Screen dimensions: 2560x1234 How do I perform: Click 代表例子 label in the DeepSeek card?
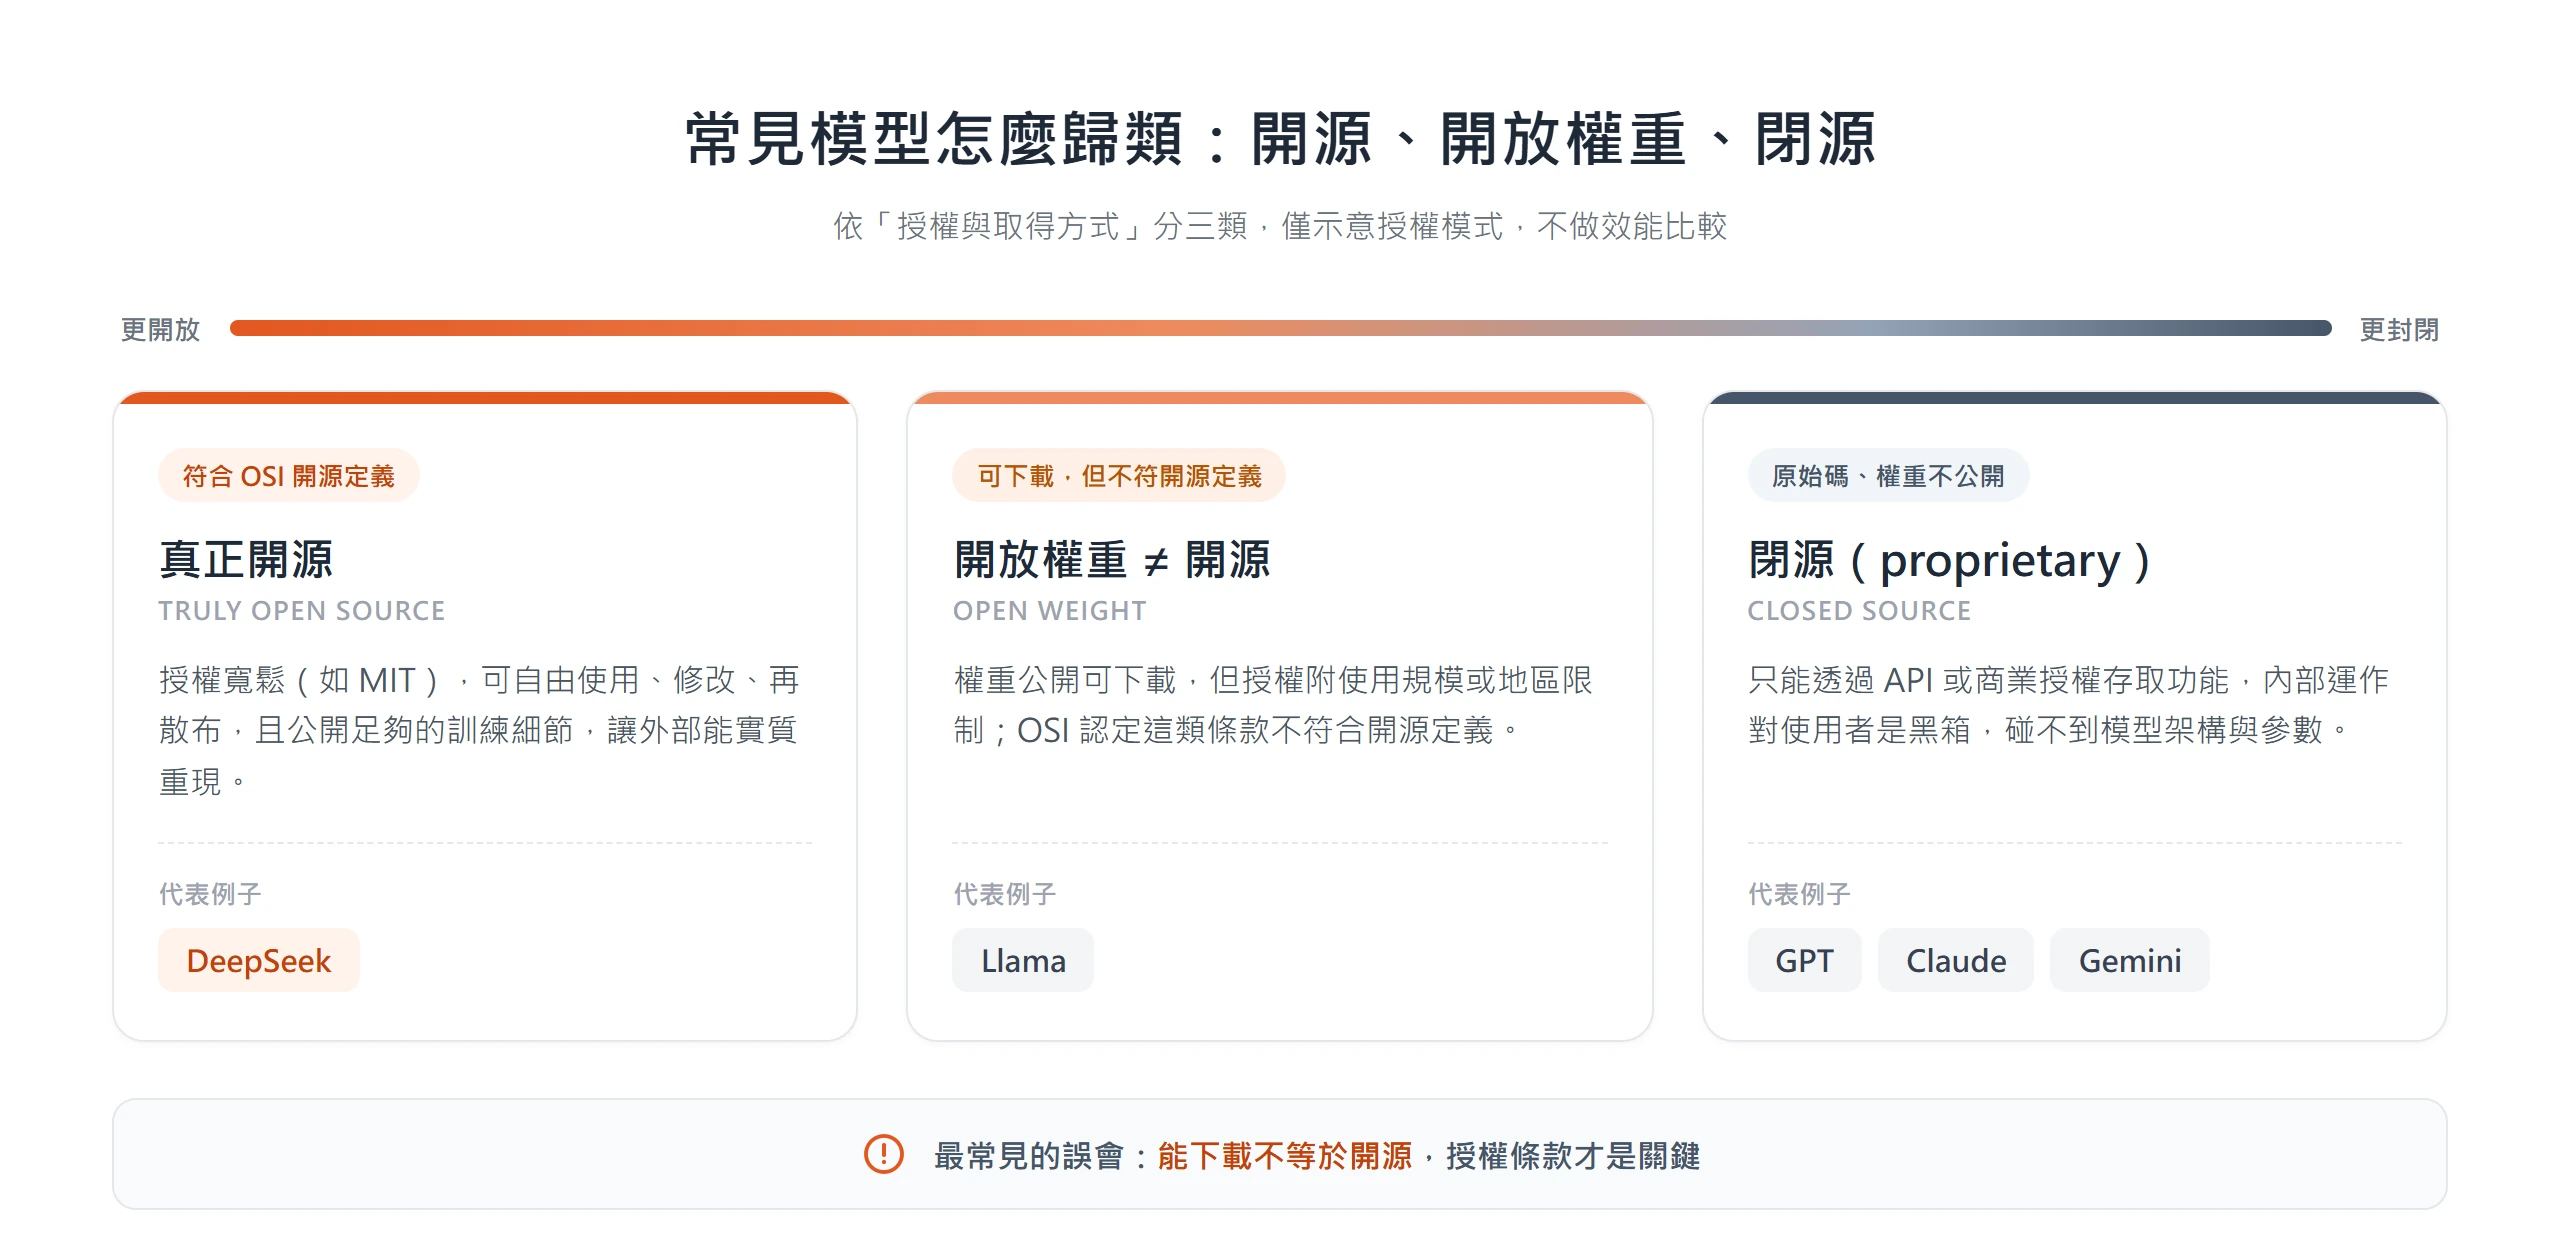[x=210, y=893]
